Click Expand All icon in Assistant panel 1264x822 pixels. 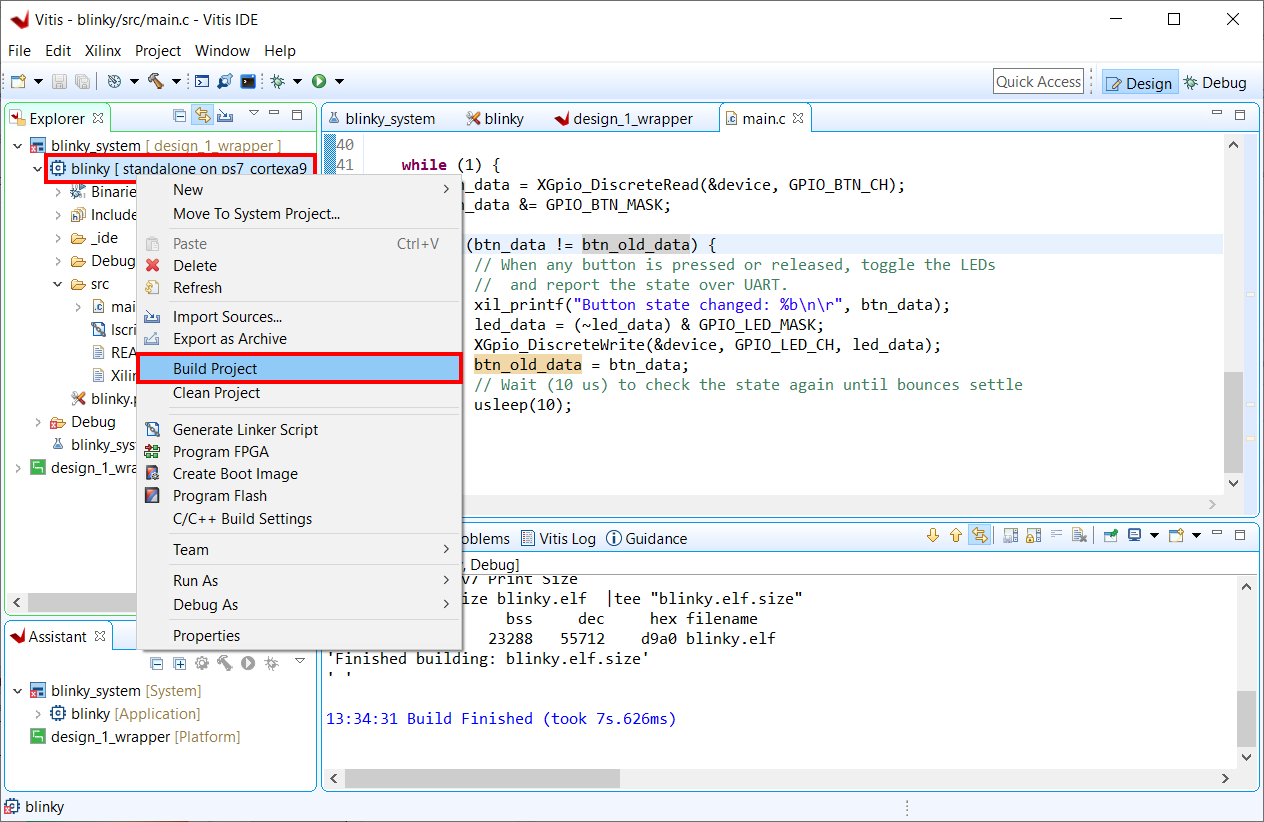[180, 663]
